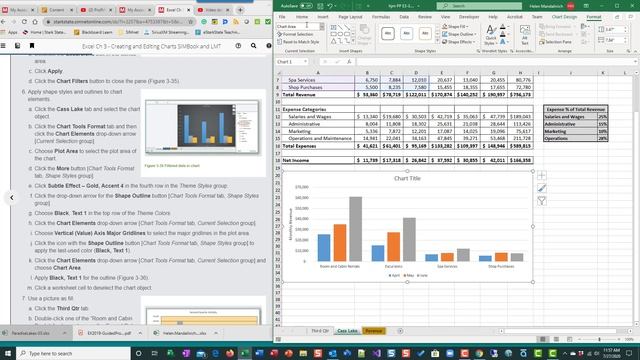The image size is (640, 360).
Task: Click the browser home button
Action: (x=36, y=22)
